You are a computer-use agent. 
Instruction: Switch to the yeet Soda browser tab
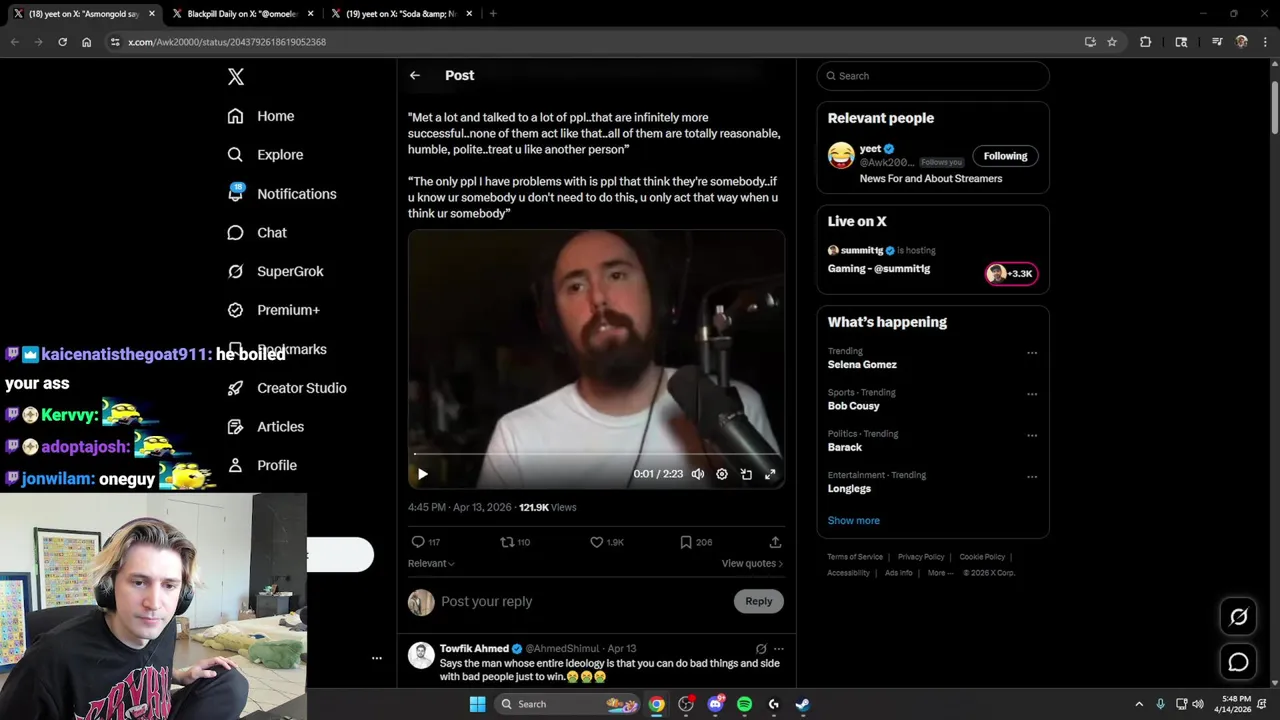400,14
